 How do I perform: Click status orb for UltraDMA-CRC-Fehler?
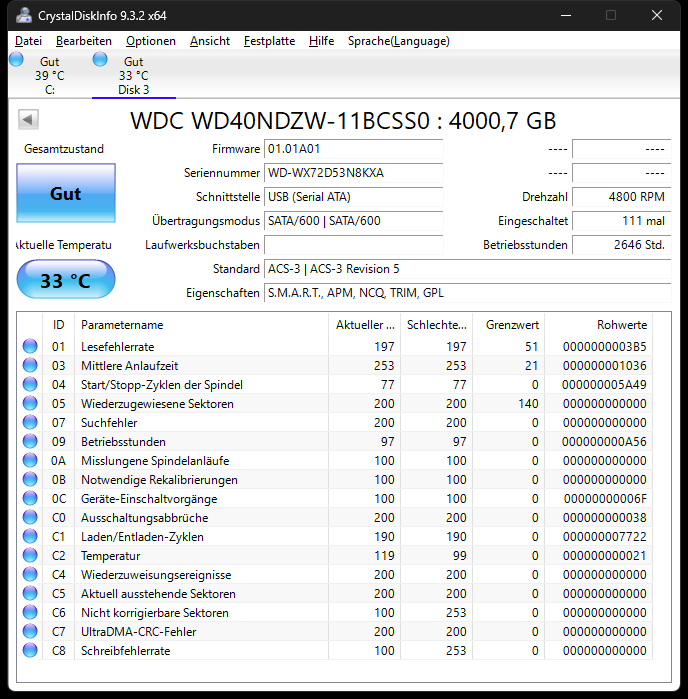[30, 632]
